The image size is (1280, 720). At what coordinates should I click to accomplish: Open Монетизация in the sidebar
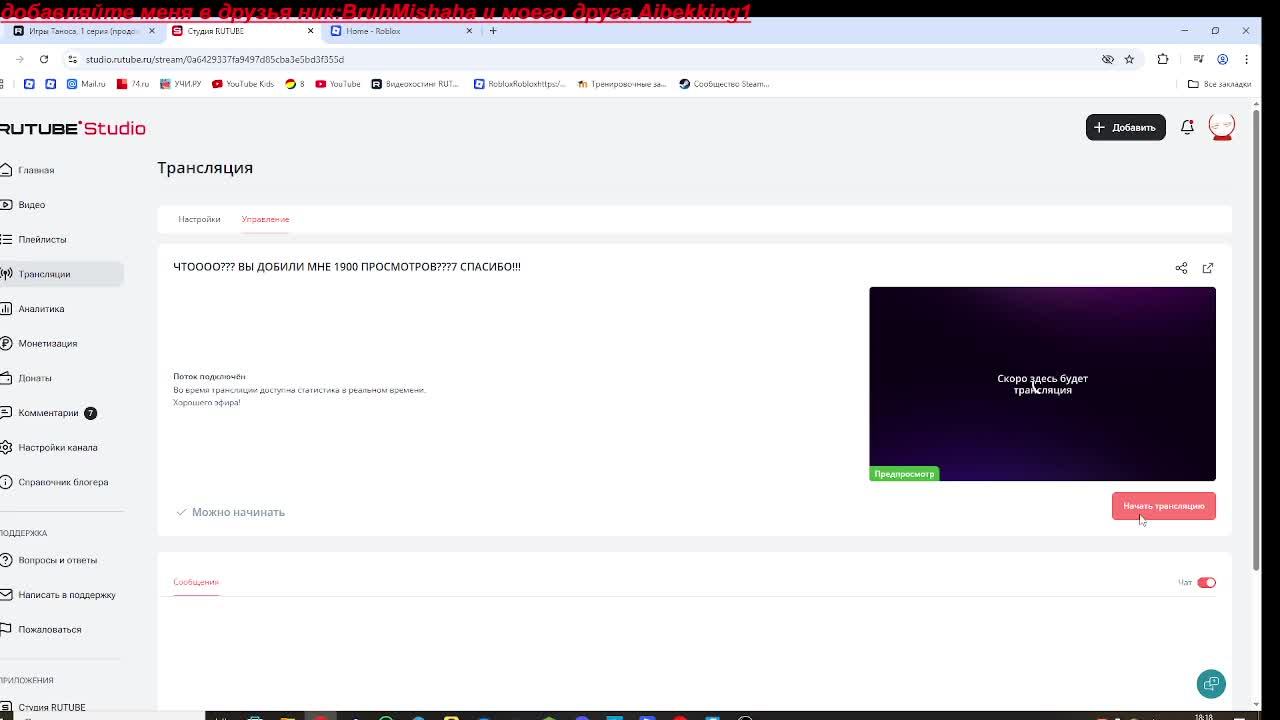pos(47,343)
